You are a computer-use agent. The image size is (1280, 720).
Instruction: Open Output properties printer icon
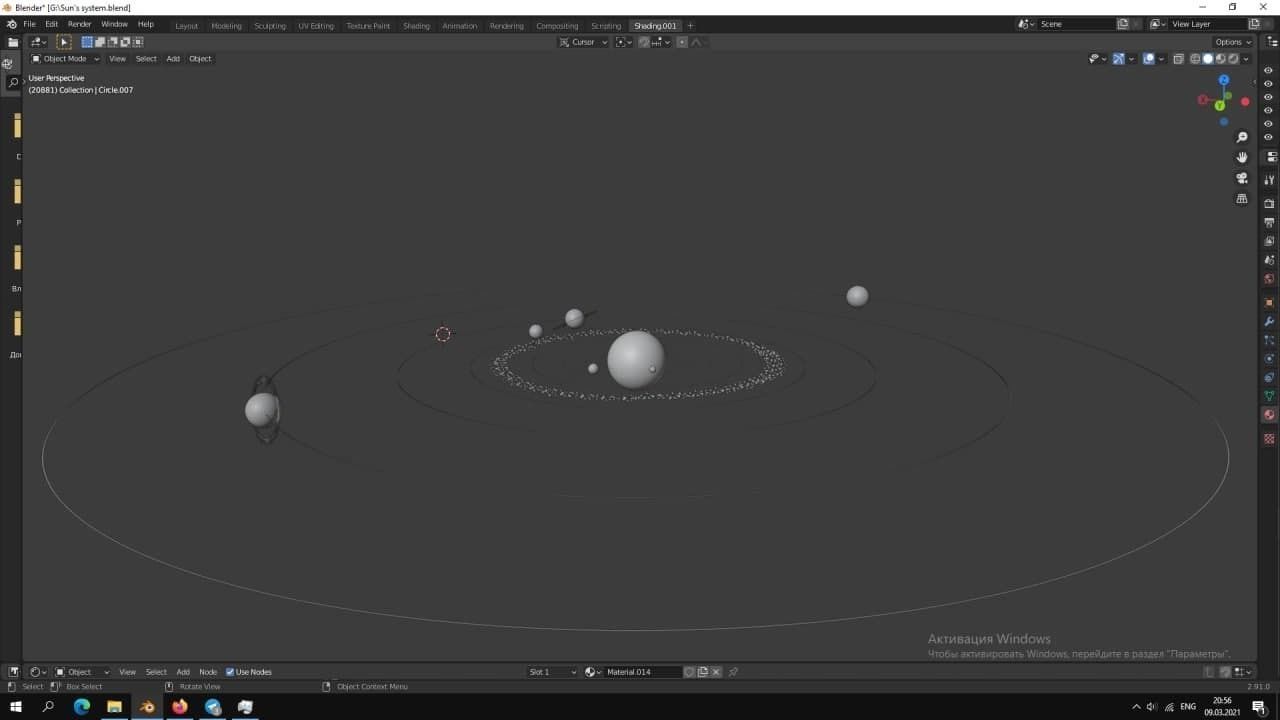pyautogui.click(x=1269, y=222)
